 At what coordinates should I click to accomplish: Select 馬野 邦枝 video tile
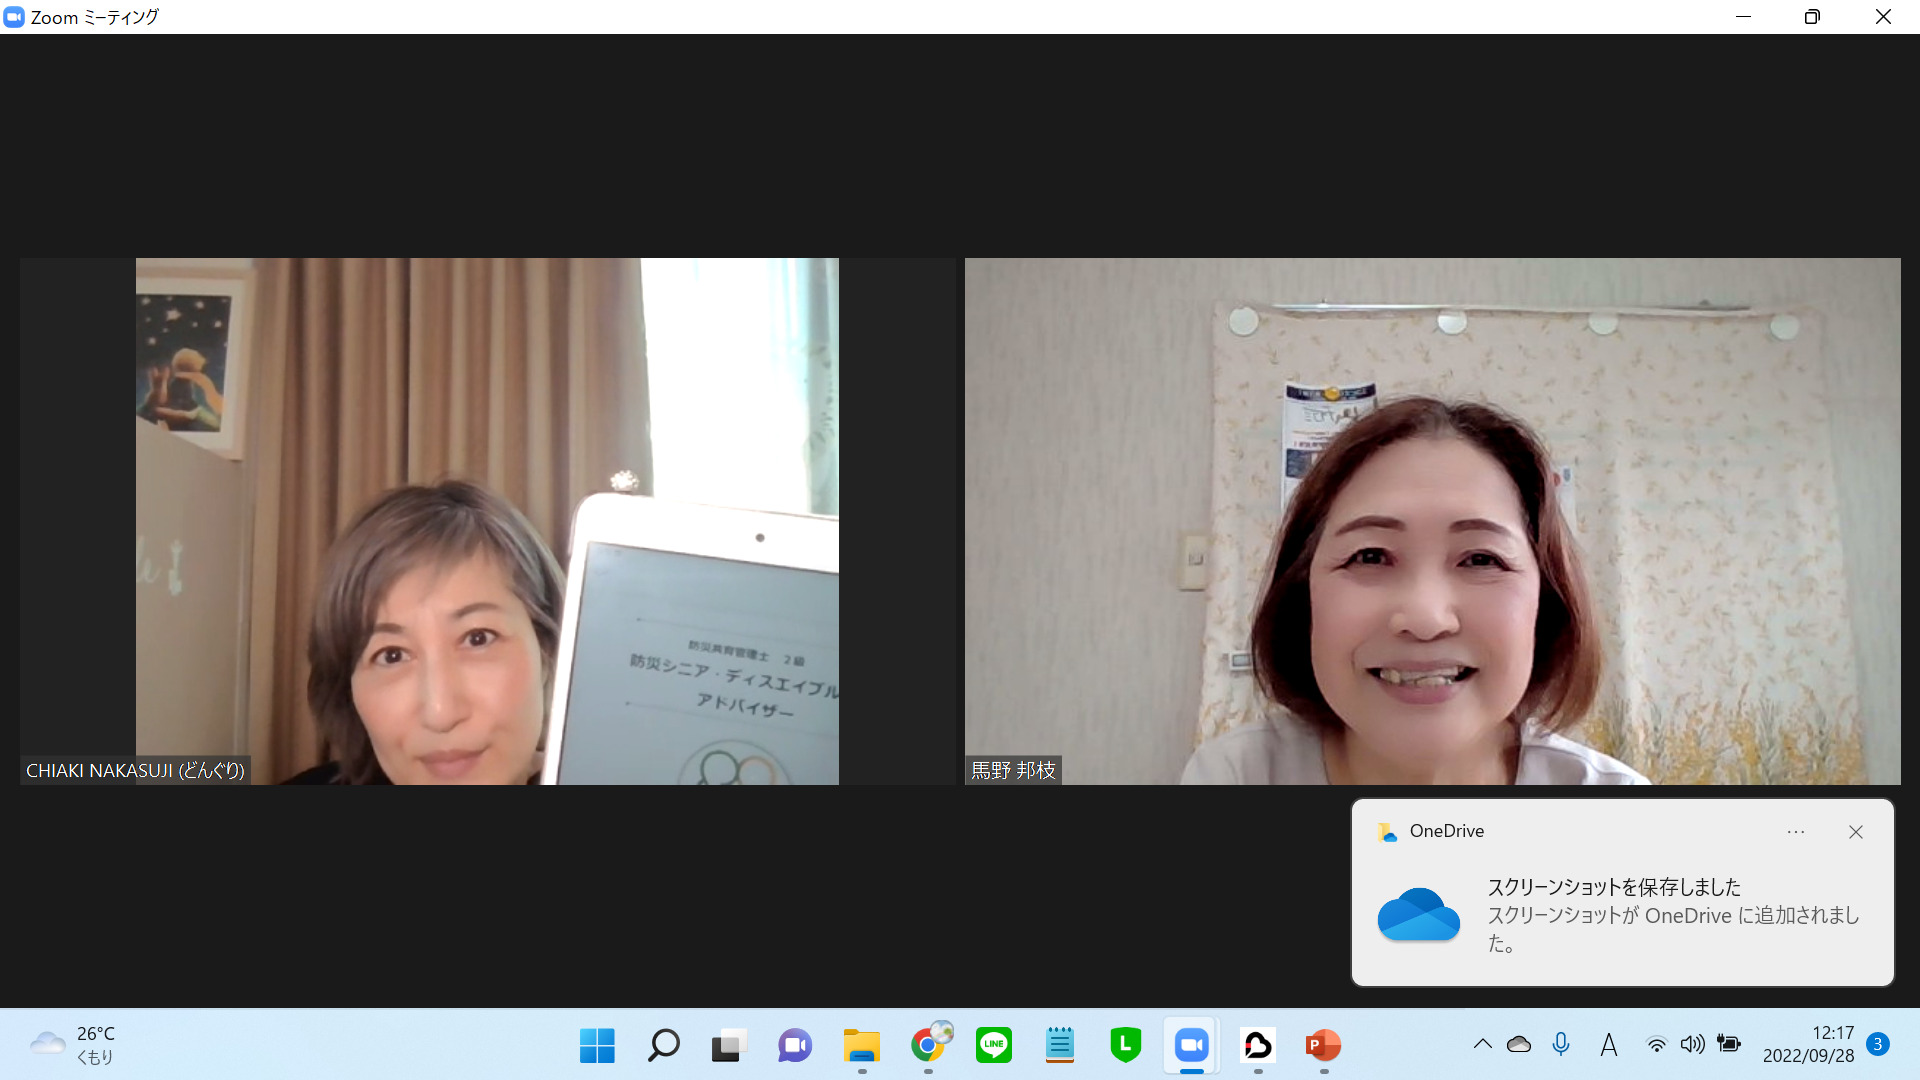coord(1432,521)
